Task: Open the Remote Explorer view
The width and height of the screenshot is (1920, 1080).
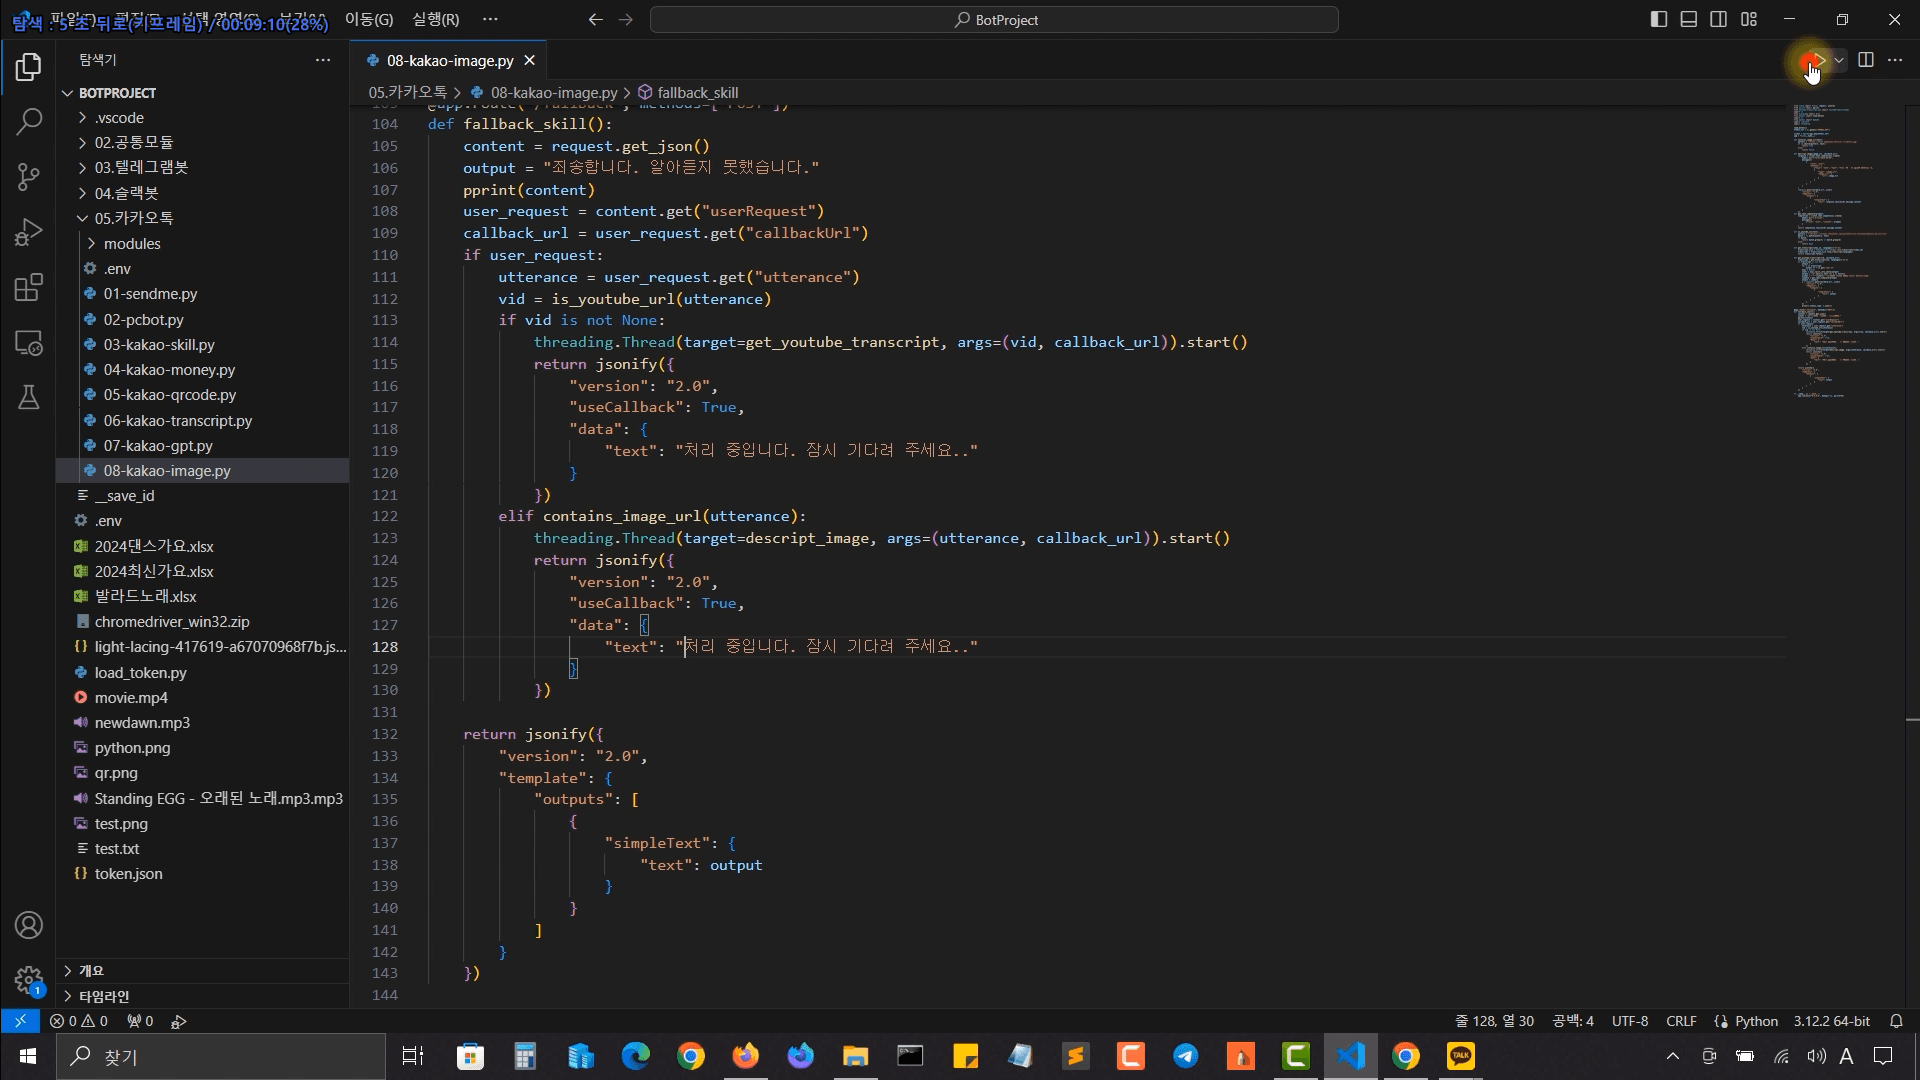Action: [x=29, y=343]
